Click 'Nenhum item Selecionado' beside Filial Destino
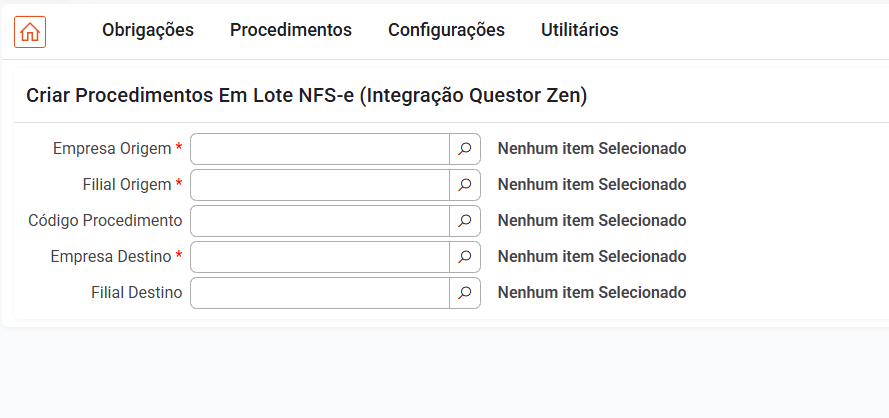 tap(592, 293)
